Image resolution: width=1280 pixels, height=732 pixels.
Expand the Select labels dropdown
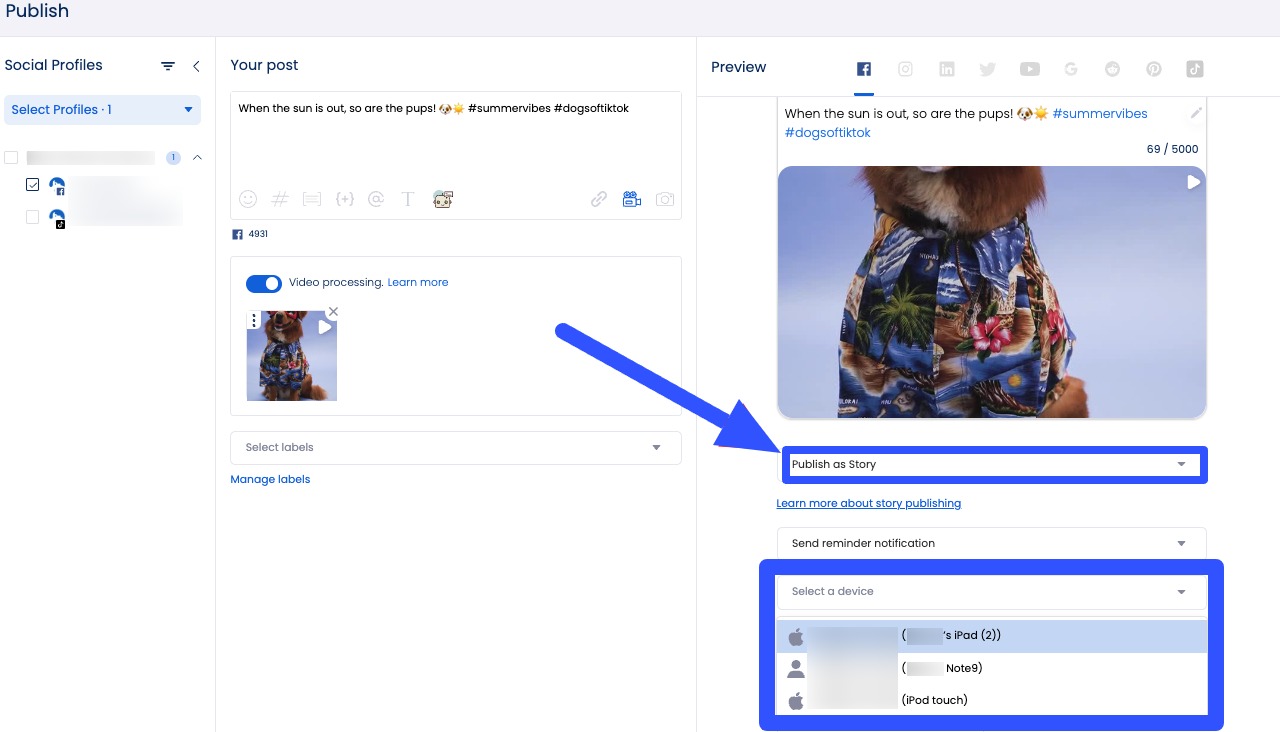click(x=455, y=447)
